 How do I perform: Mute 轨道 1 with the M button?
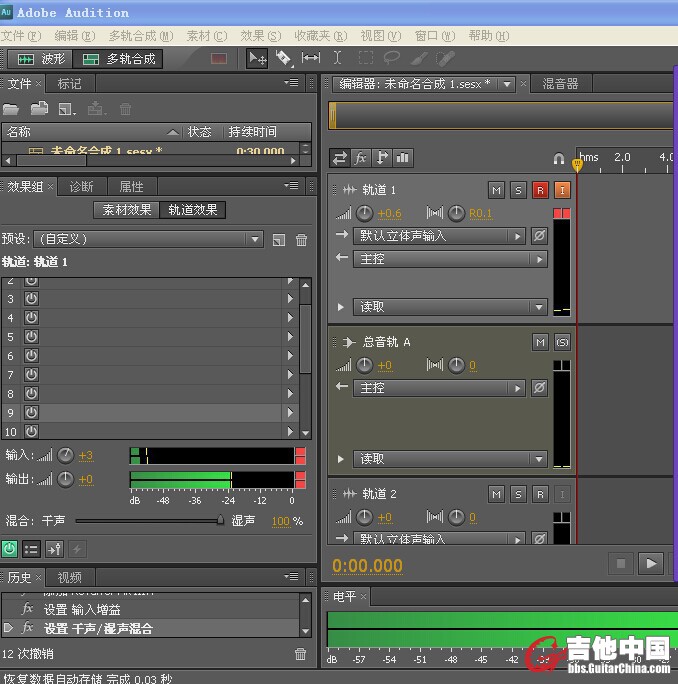[x=497, y=190]
